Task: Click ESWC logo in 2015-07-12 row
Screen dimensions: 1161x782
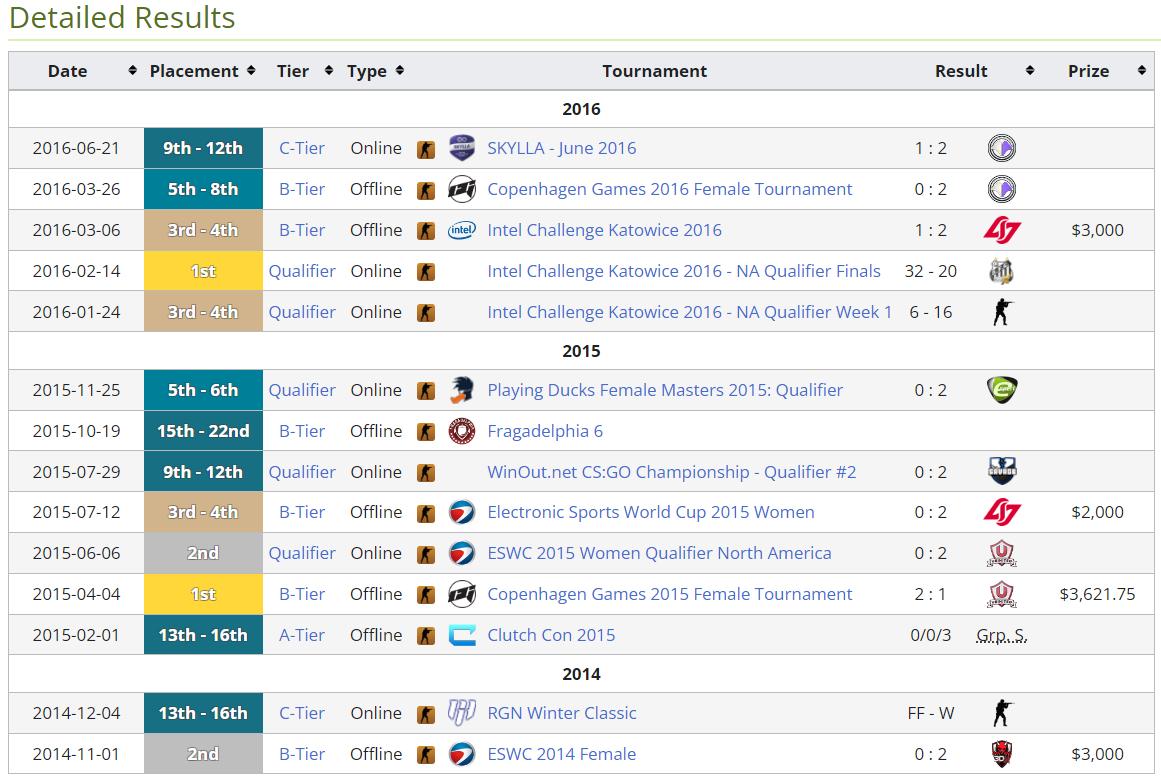Action: click(462, 512)
